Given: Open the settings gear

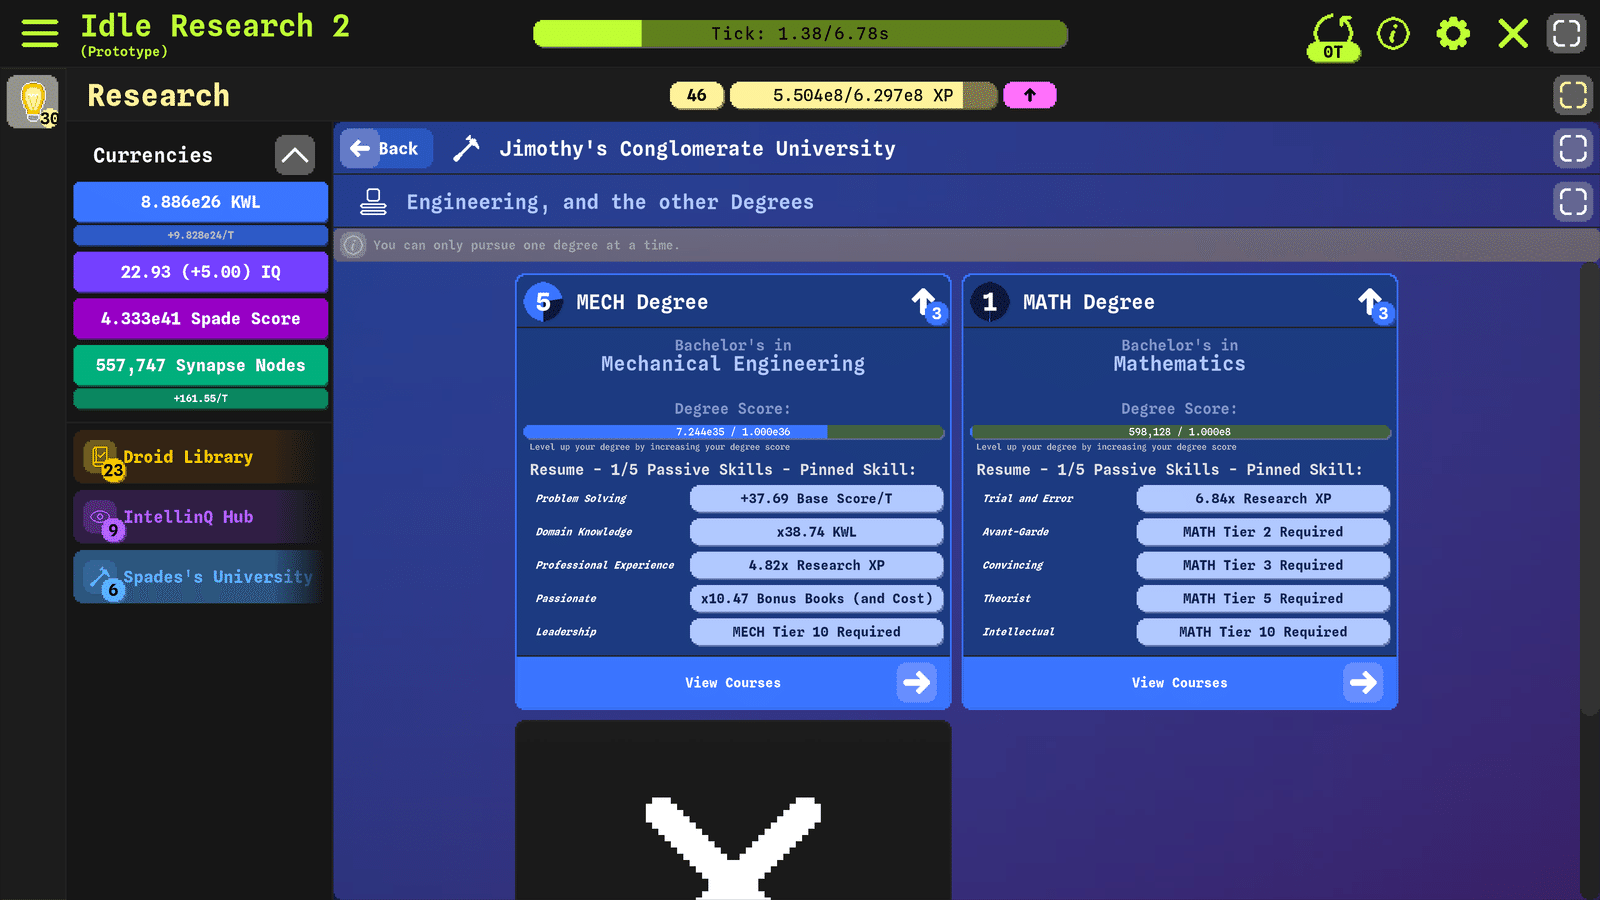Looking at the screenshot, I should (1453, 34).
